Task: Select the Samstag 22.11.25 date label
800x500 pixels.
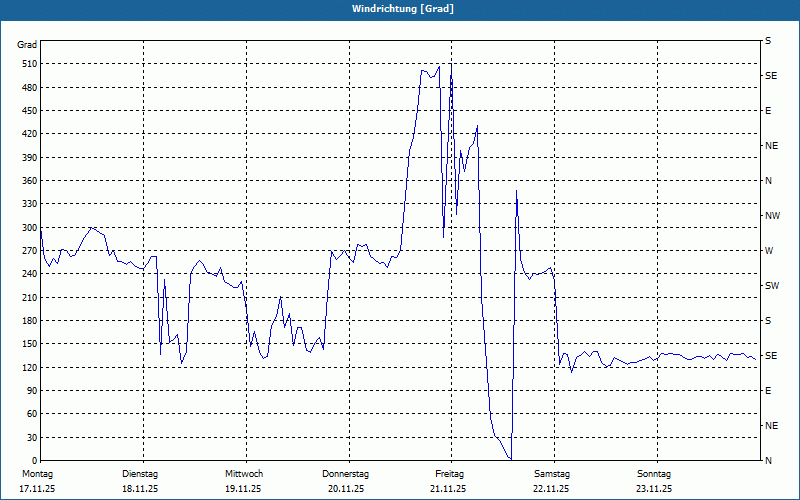Action: click(551, 481)
